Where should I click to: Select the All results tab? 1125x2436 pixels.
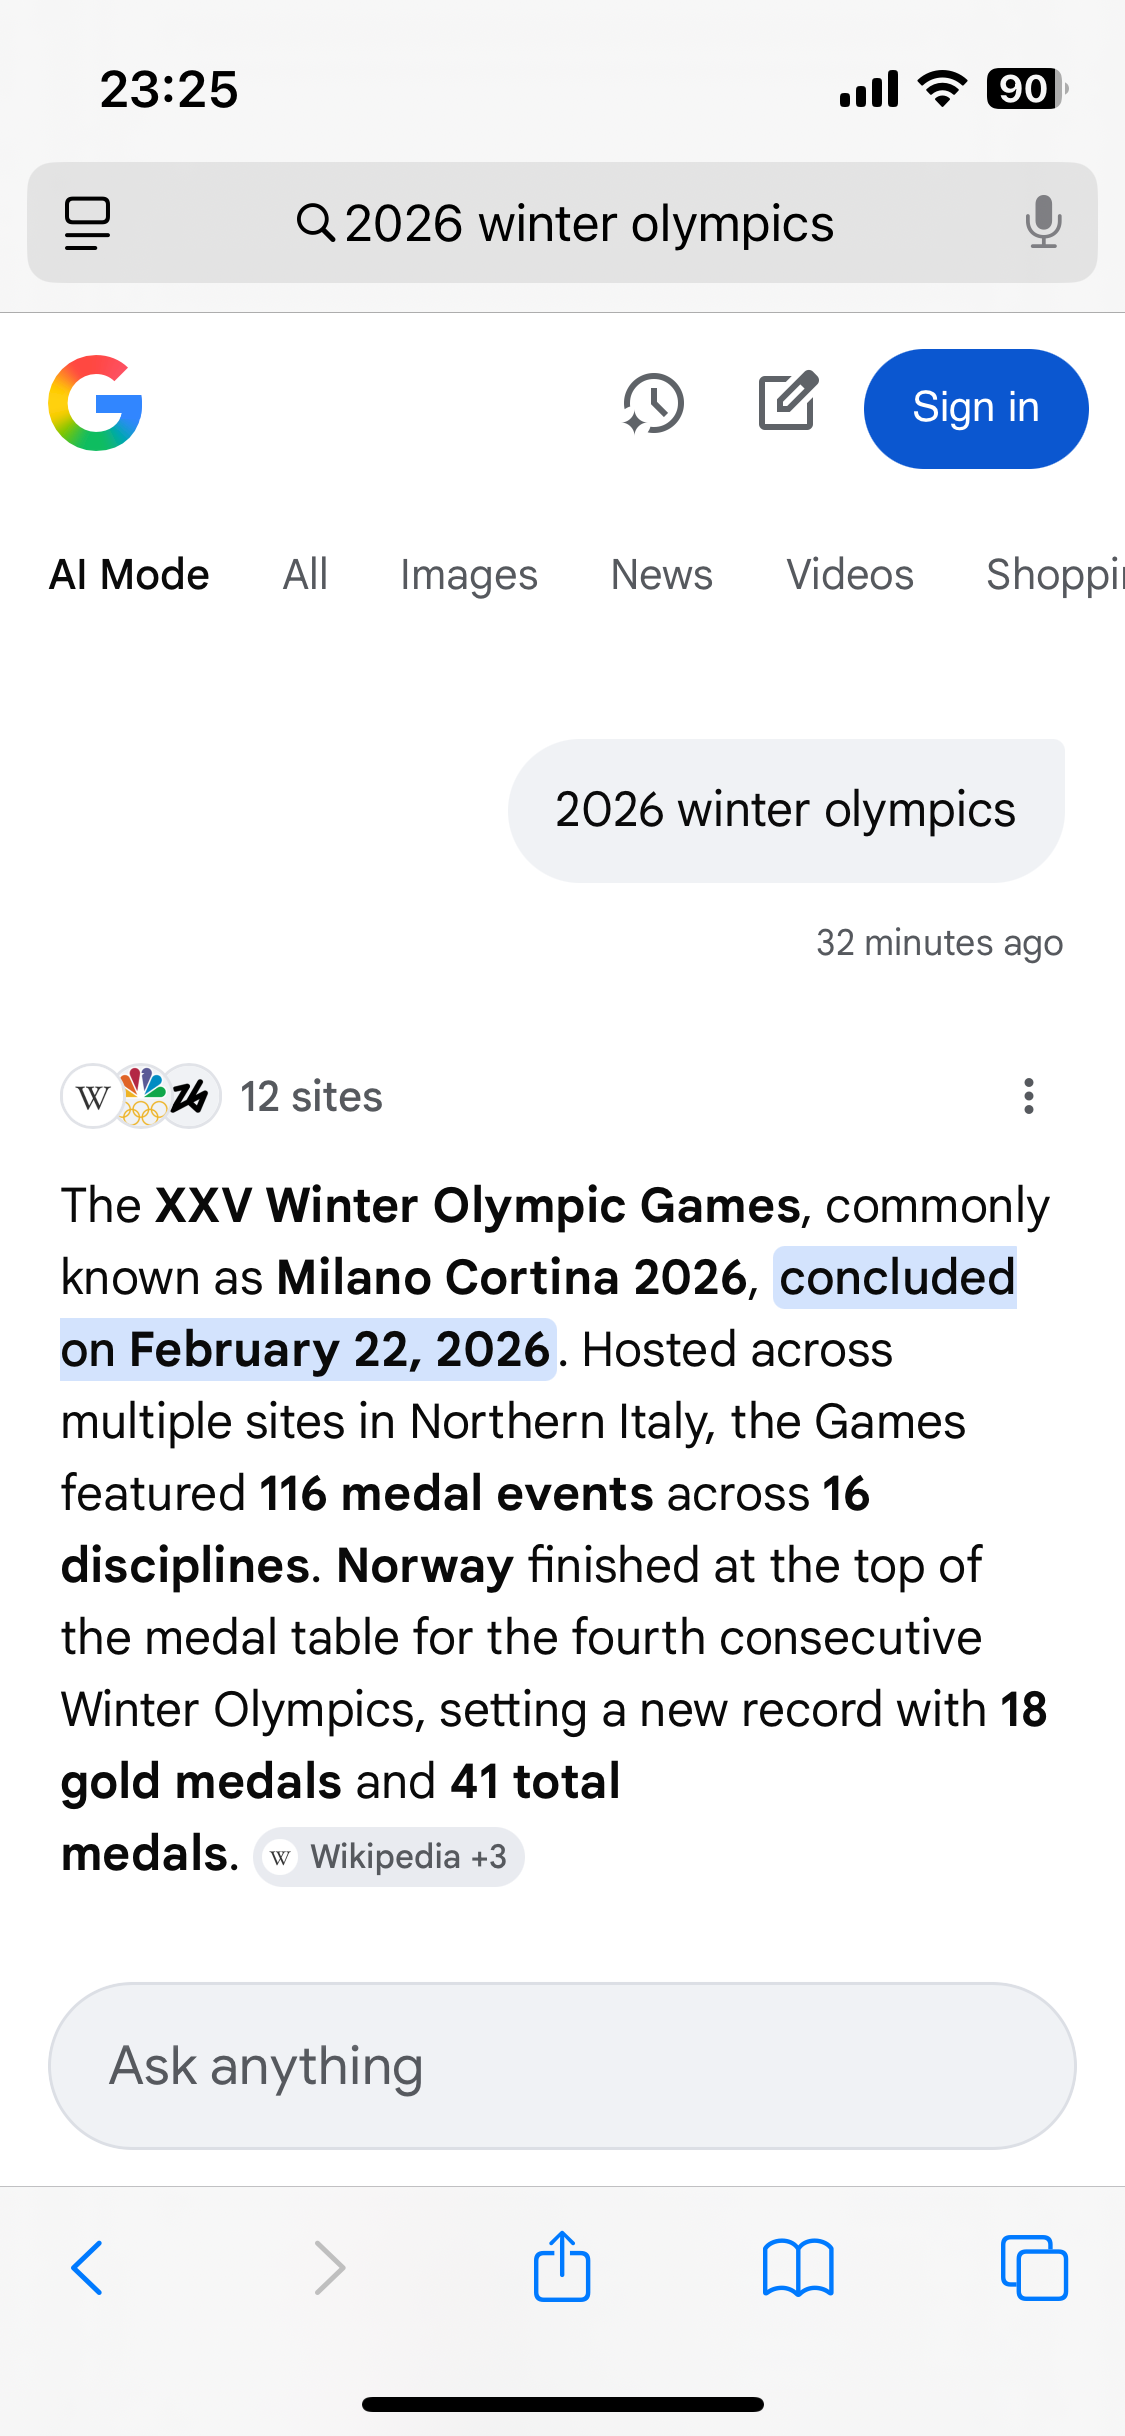pos(305,575)
